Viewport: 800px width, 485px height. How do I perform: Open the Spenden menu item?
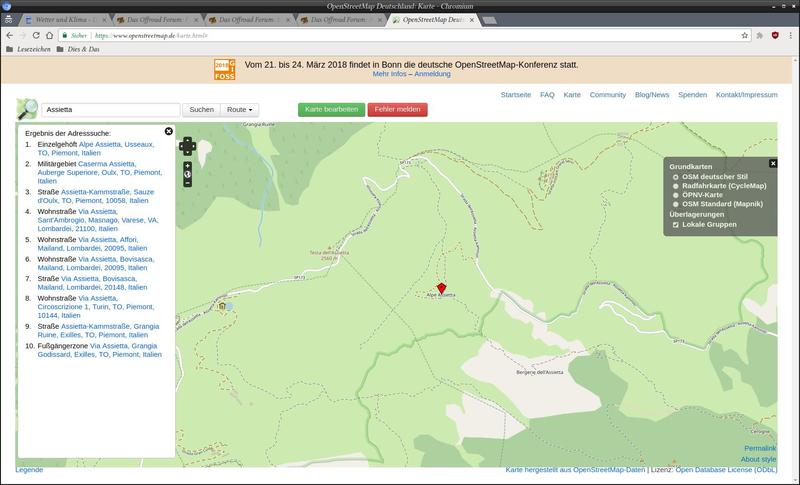pyautogui.click(x=692, y=95)
